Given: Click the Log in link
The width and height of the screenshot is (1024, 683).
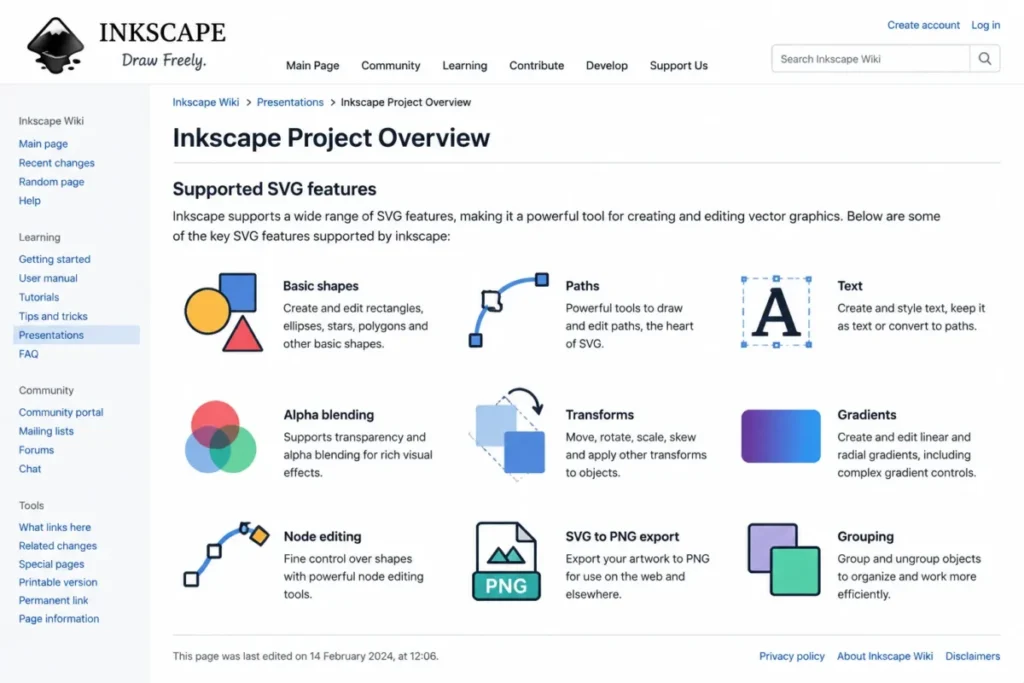Looking at the screenshot, I should point(985,25).
